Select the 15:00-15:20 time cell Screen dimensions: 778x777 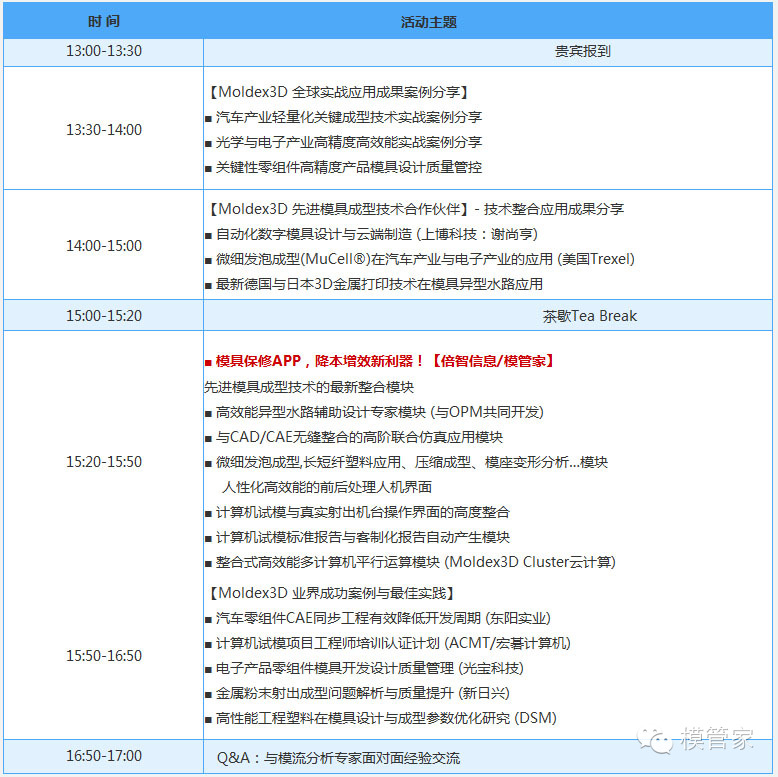[x=104, y=316]
